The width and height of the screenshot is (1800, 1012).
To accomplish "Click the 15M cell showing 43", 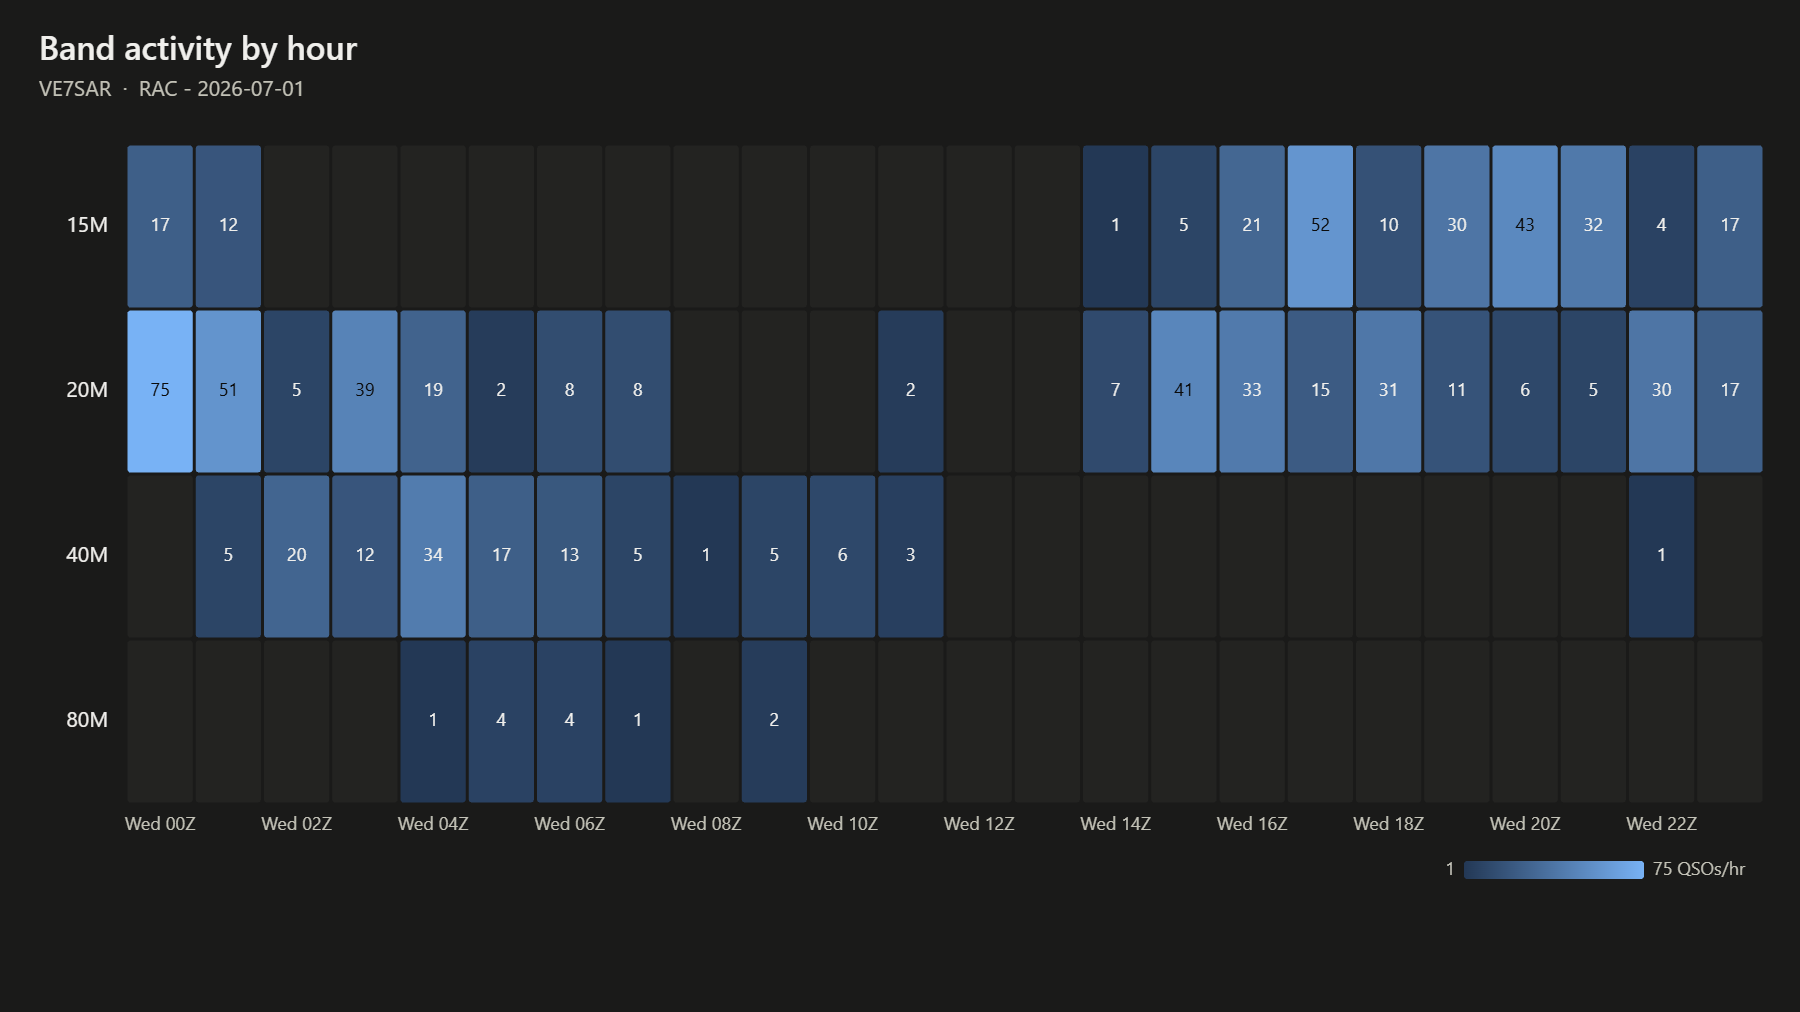I will click(x=1525, y=226).
